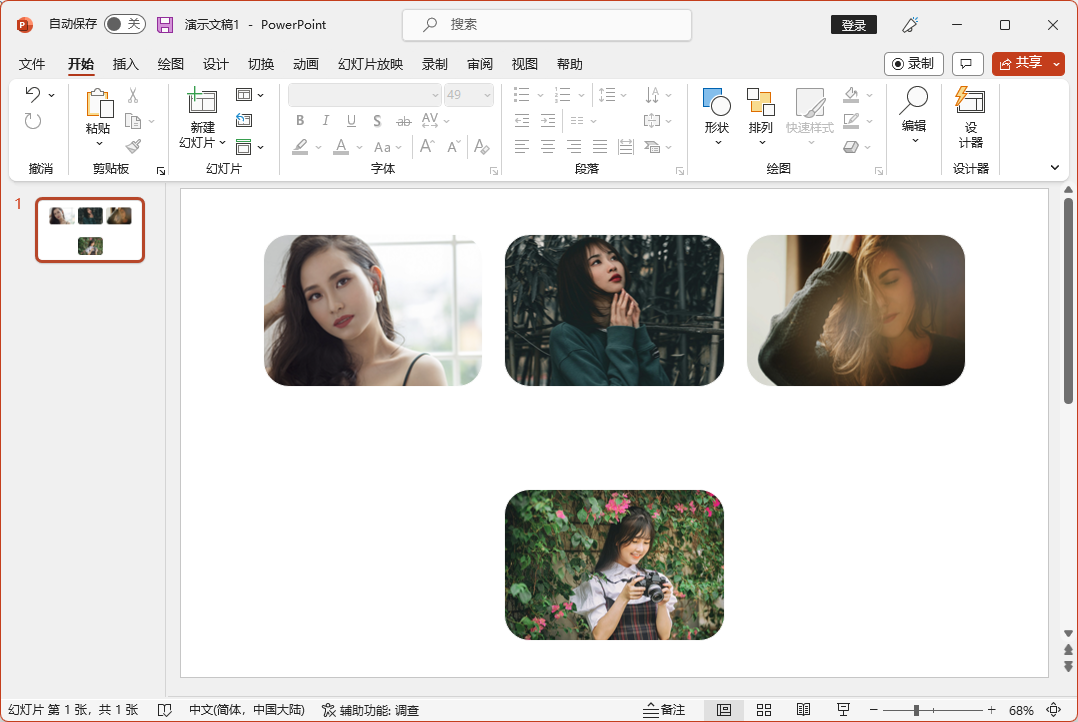Screen dimensions: 1078x722
Task: Click the zoom slider handle
Action: 916,710
